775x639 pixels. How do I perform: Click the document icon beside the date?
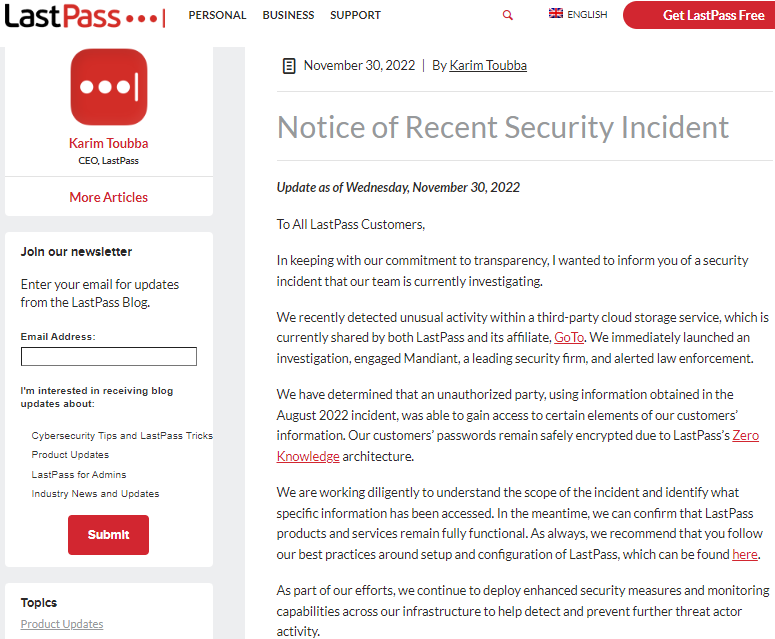click(x=289, y=66)
